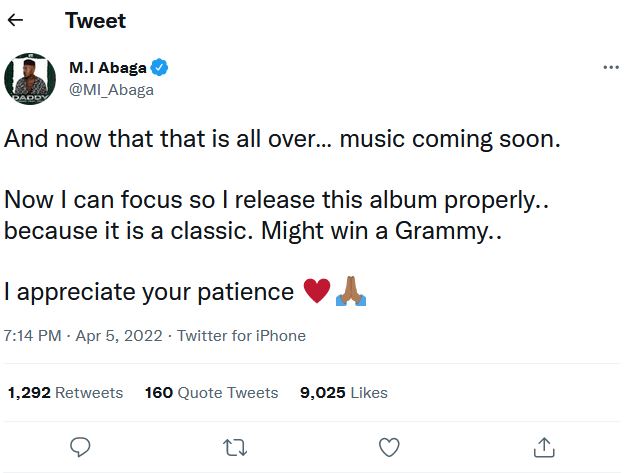Retweet using the arrows icon
The image size is (632, 473).
click(x=234, y=445)
